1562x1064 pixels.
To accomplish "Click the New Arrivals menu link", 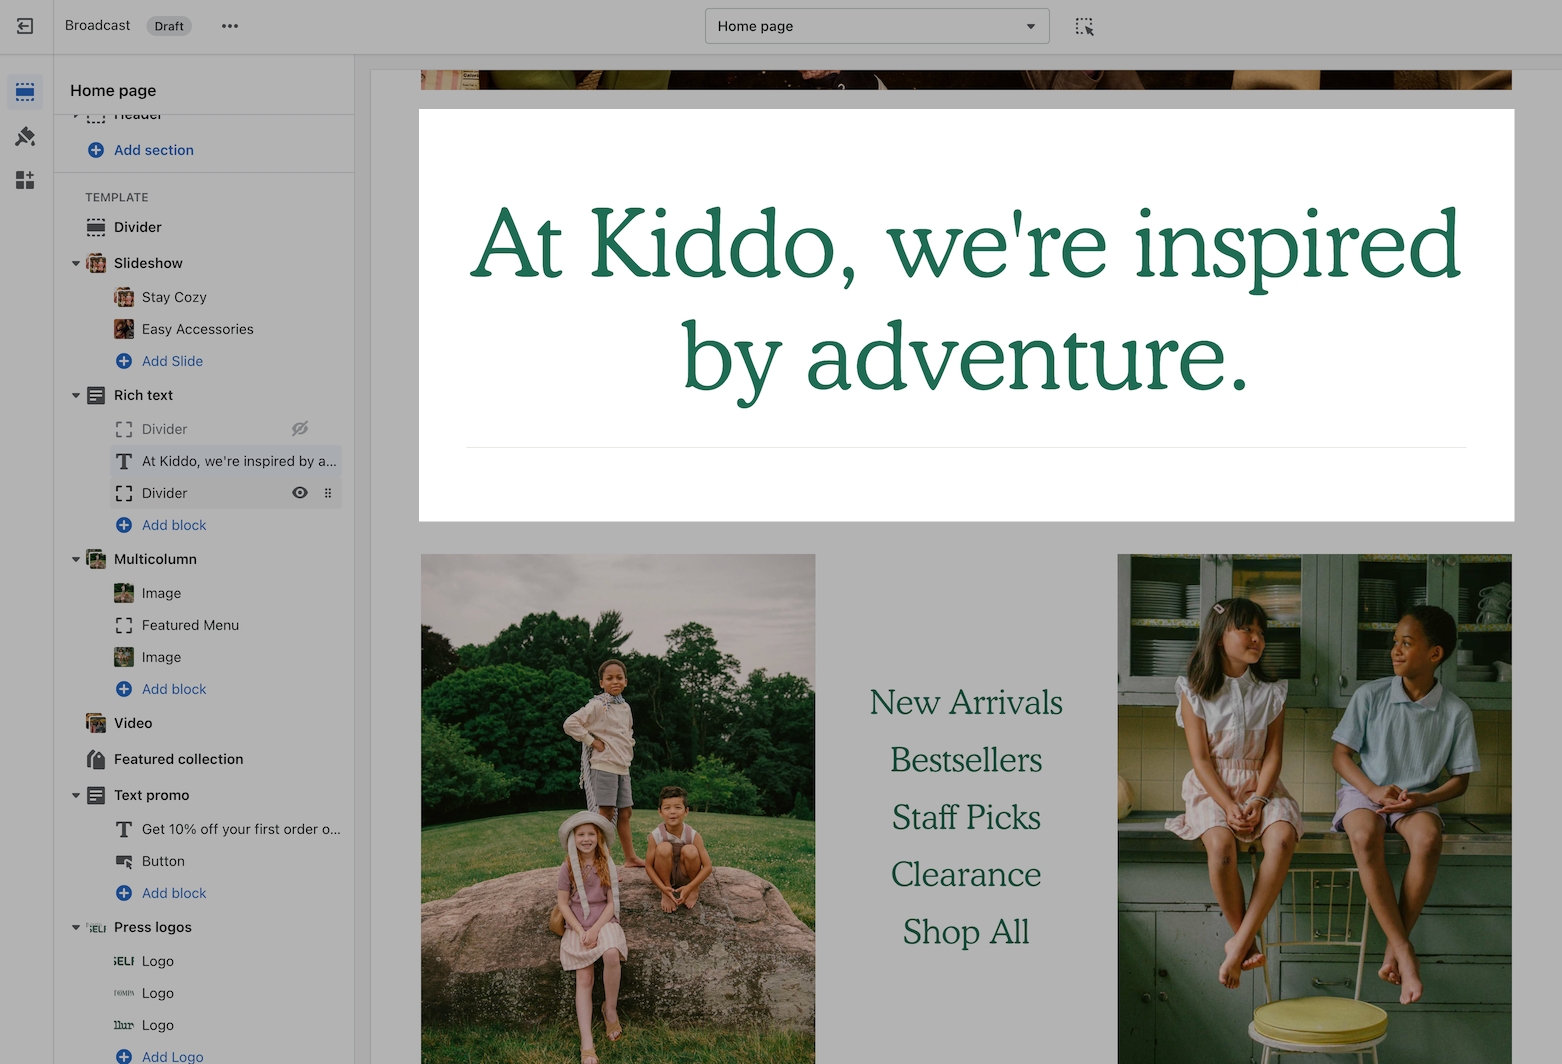I will point(965,703).
